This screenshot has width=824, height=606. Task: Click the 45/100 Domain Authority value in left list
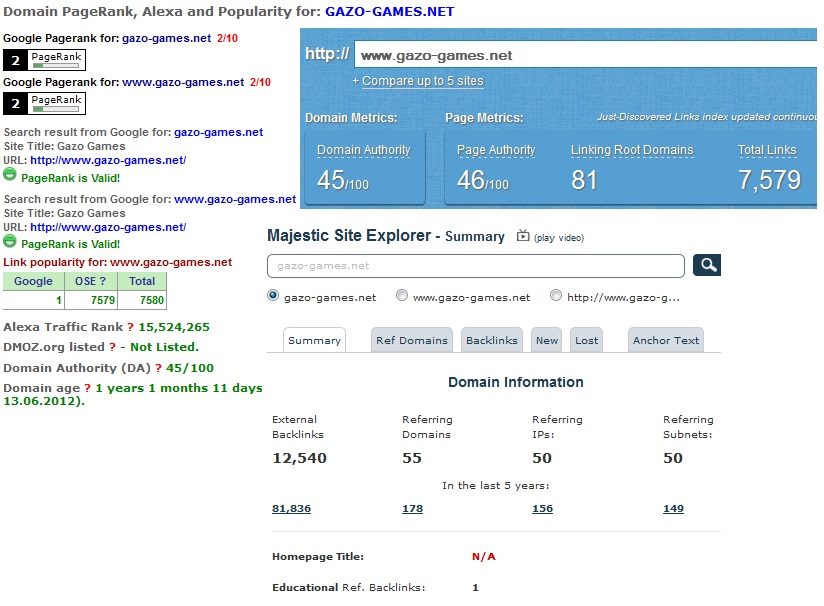pyautogui.click(x=190, y=368)
